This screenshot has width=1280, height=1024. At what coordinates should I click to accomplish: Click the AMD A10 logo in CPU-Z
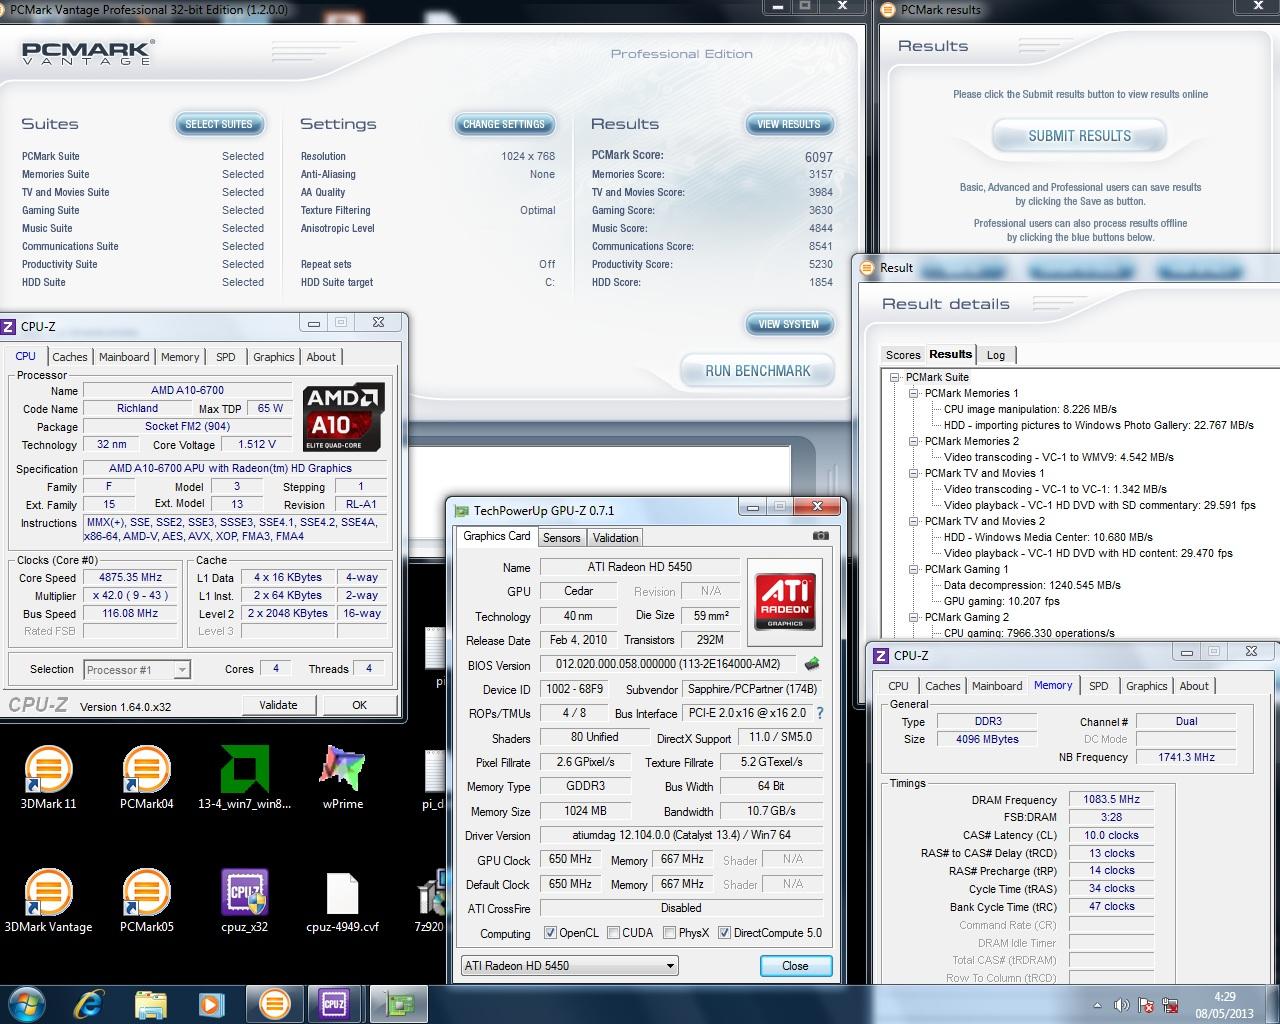pyautogui.click(x=342, y=416)
